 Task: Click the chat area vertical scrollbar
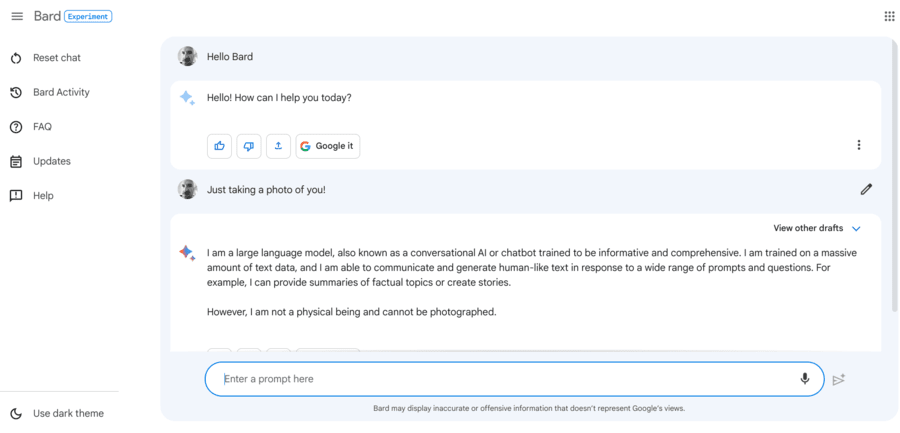(894, 176)
